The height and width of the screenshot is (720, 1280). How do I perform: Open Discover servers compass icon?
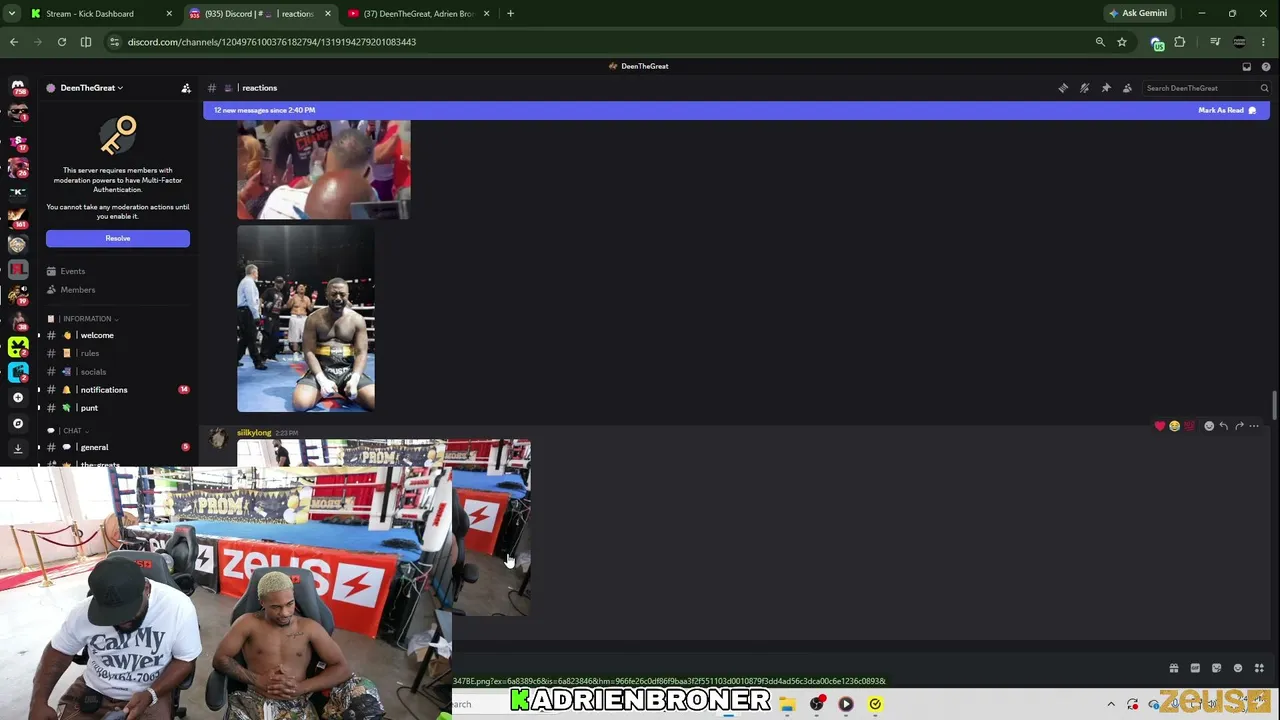coord(18,423)
